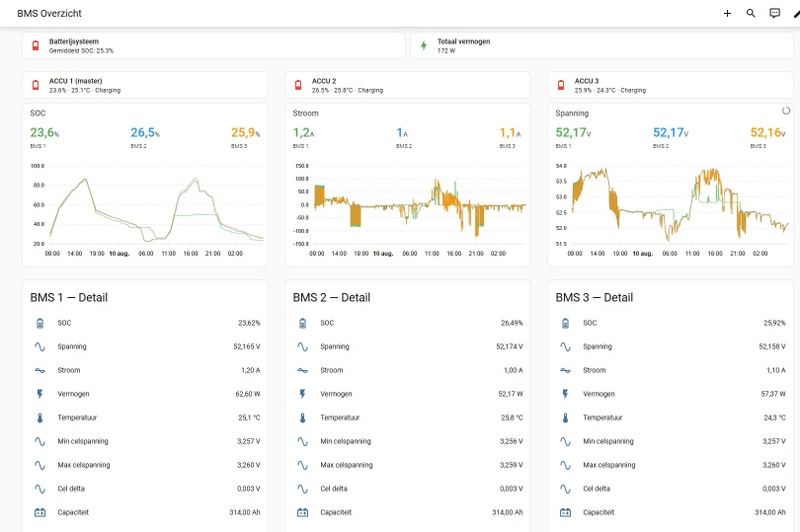Click the Spanning row in BMS 3 Detail
This screenshot has height=532, width=800.
pos(670,346)
